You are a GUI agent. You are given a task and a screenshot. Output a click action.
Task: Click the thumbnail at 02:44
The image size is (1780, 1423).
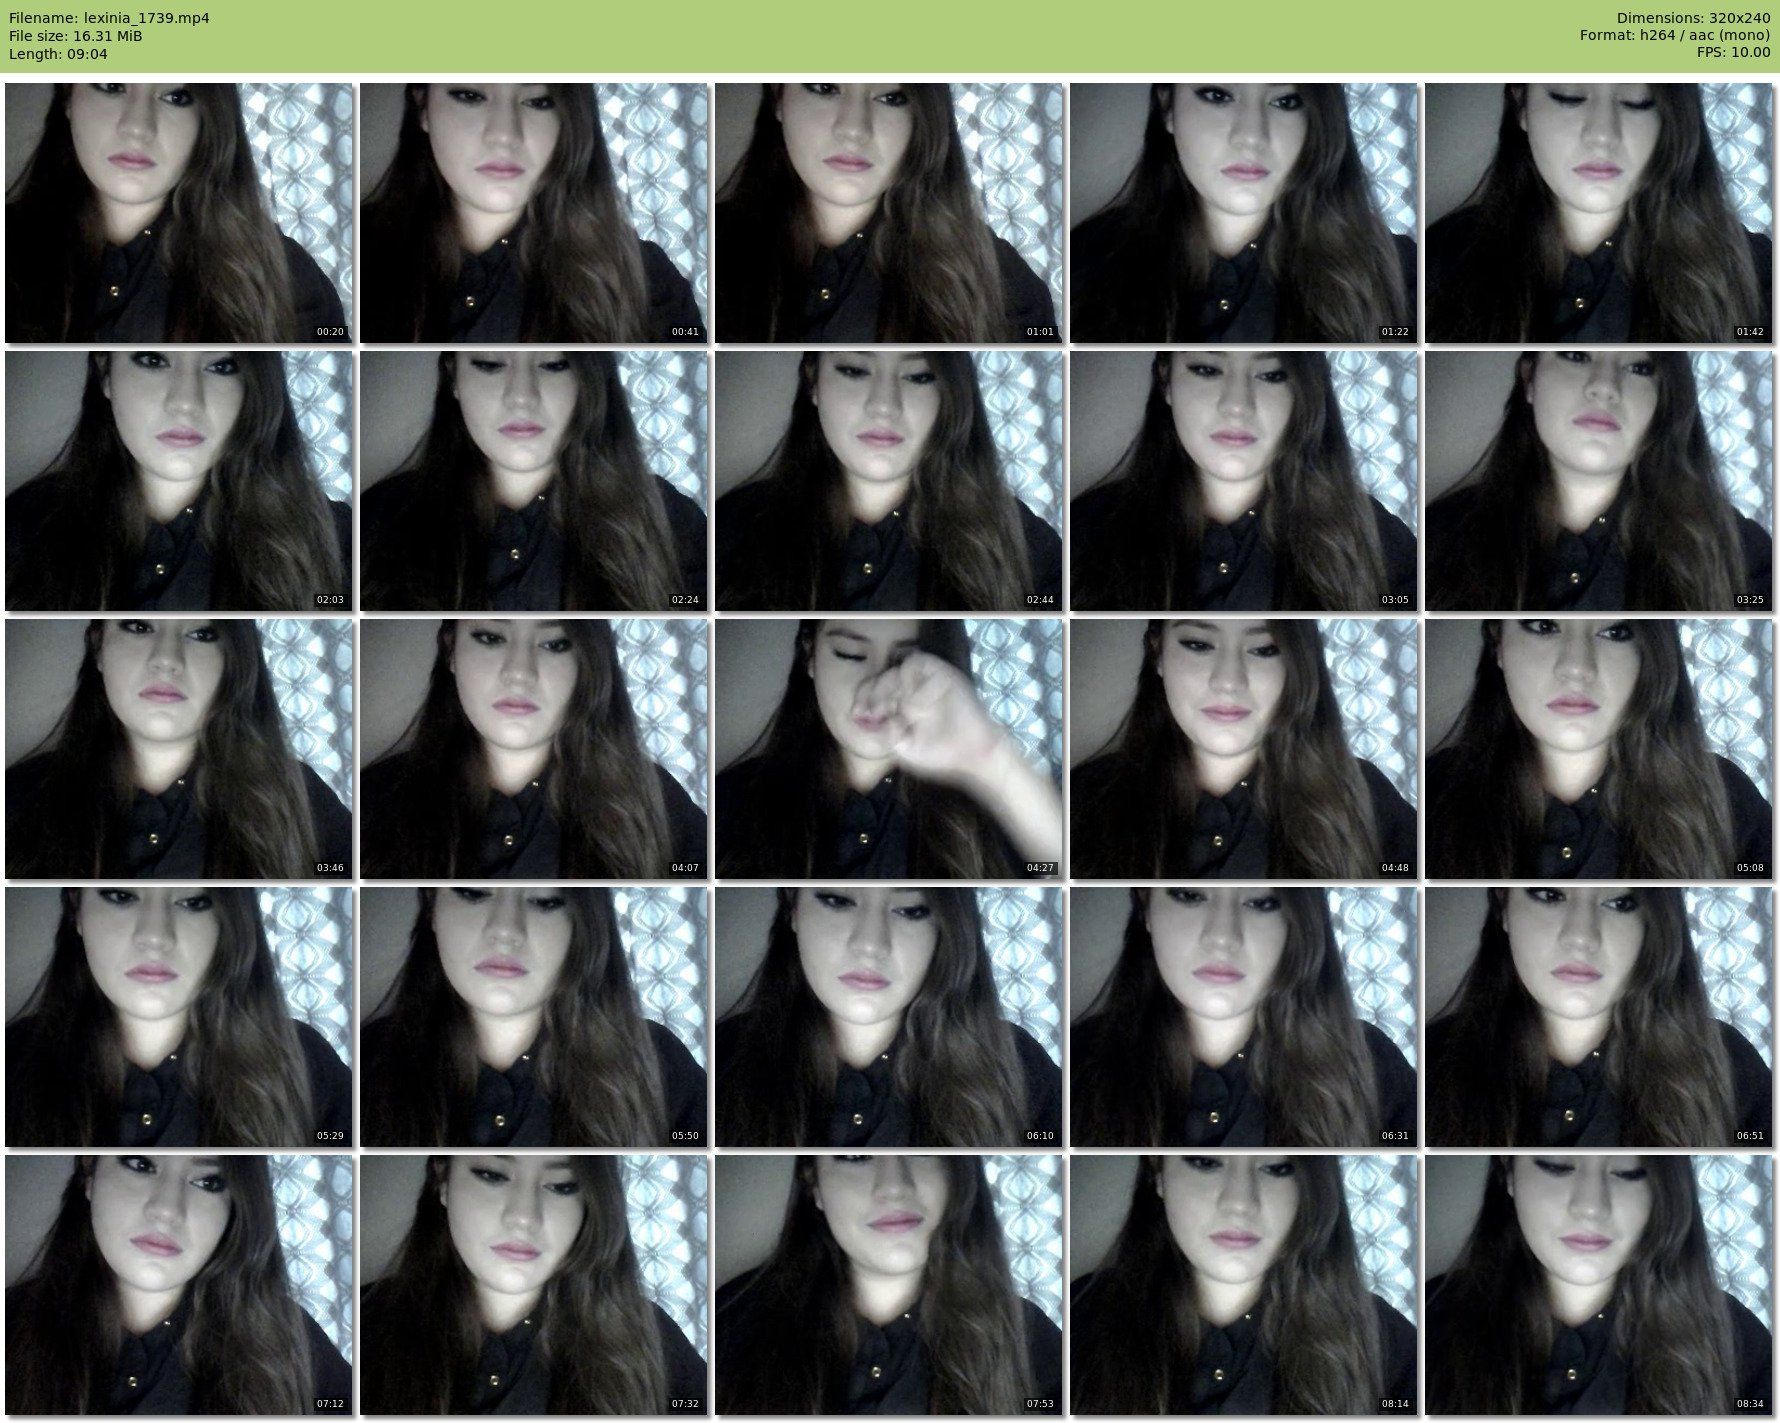888,481
